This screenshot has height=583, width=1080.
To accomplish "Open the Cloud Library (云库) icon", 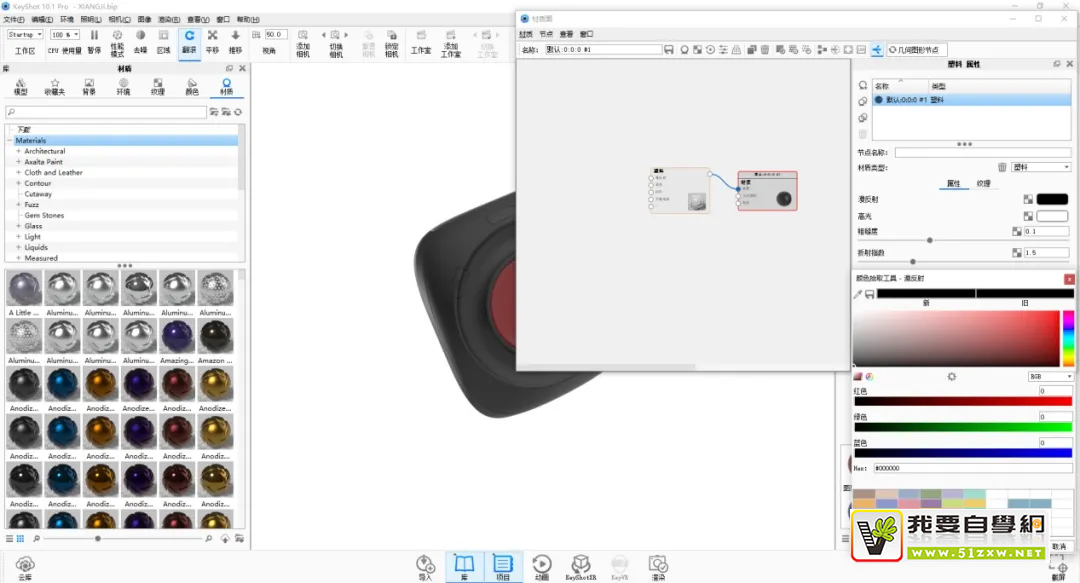I will (x=25, y=567).
